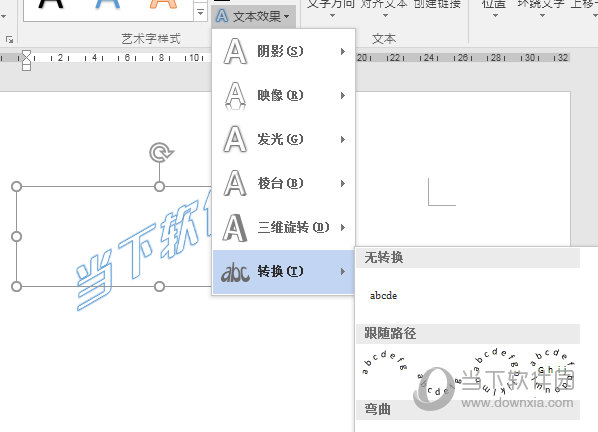Click the shadow effect 'A' icon
The height and width of the screenshot is (432, 598).
click(235, 51)
